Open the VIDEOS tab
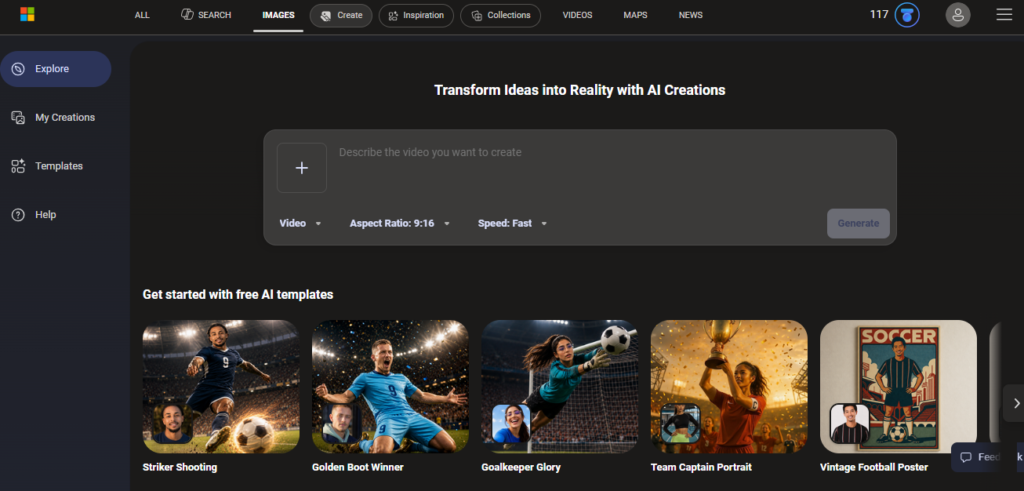Viewport: 1024px width, 491px height. tap(577, 15)
